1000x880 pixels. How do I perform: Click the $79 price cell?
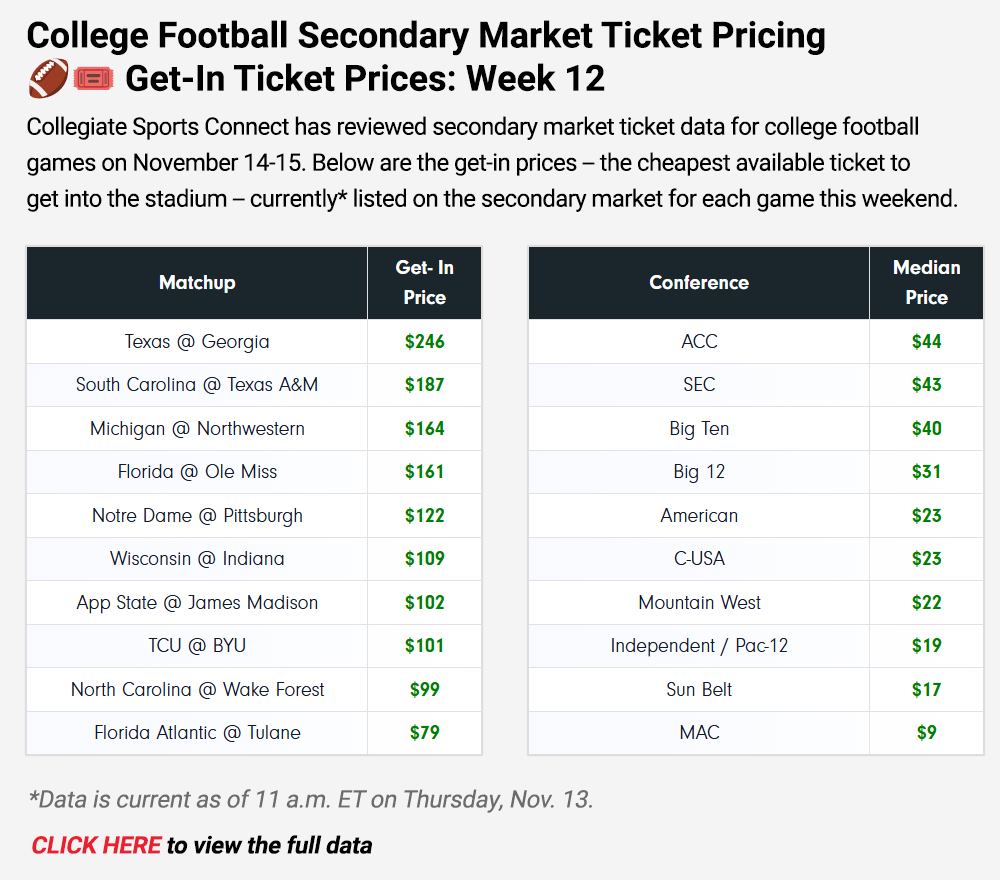click(424, 732)
